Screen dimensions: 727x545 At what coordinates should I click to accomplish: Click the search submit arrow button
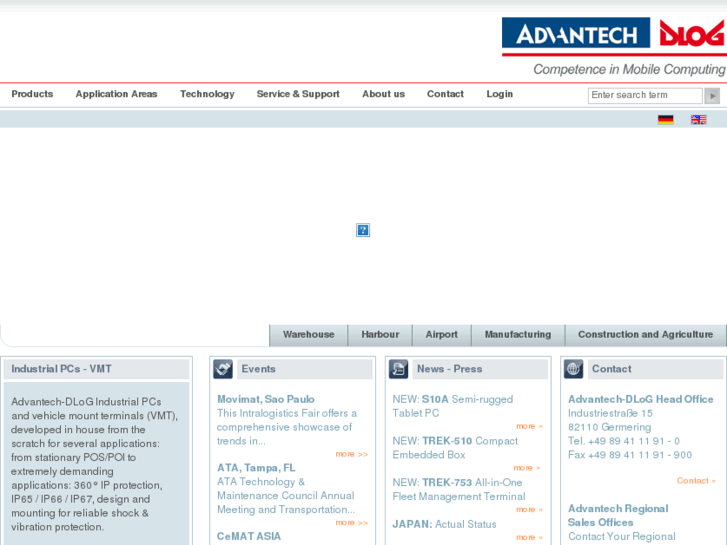point(712,96)
